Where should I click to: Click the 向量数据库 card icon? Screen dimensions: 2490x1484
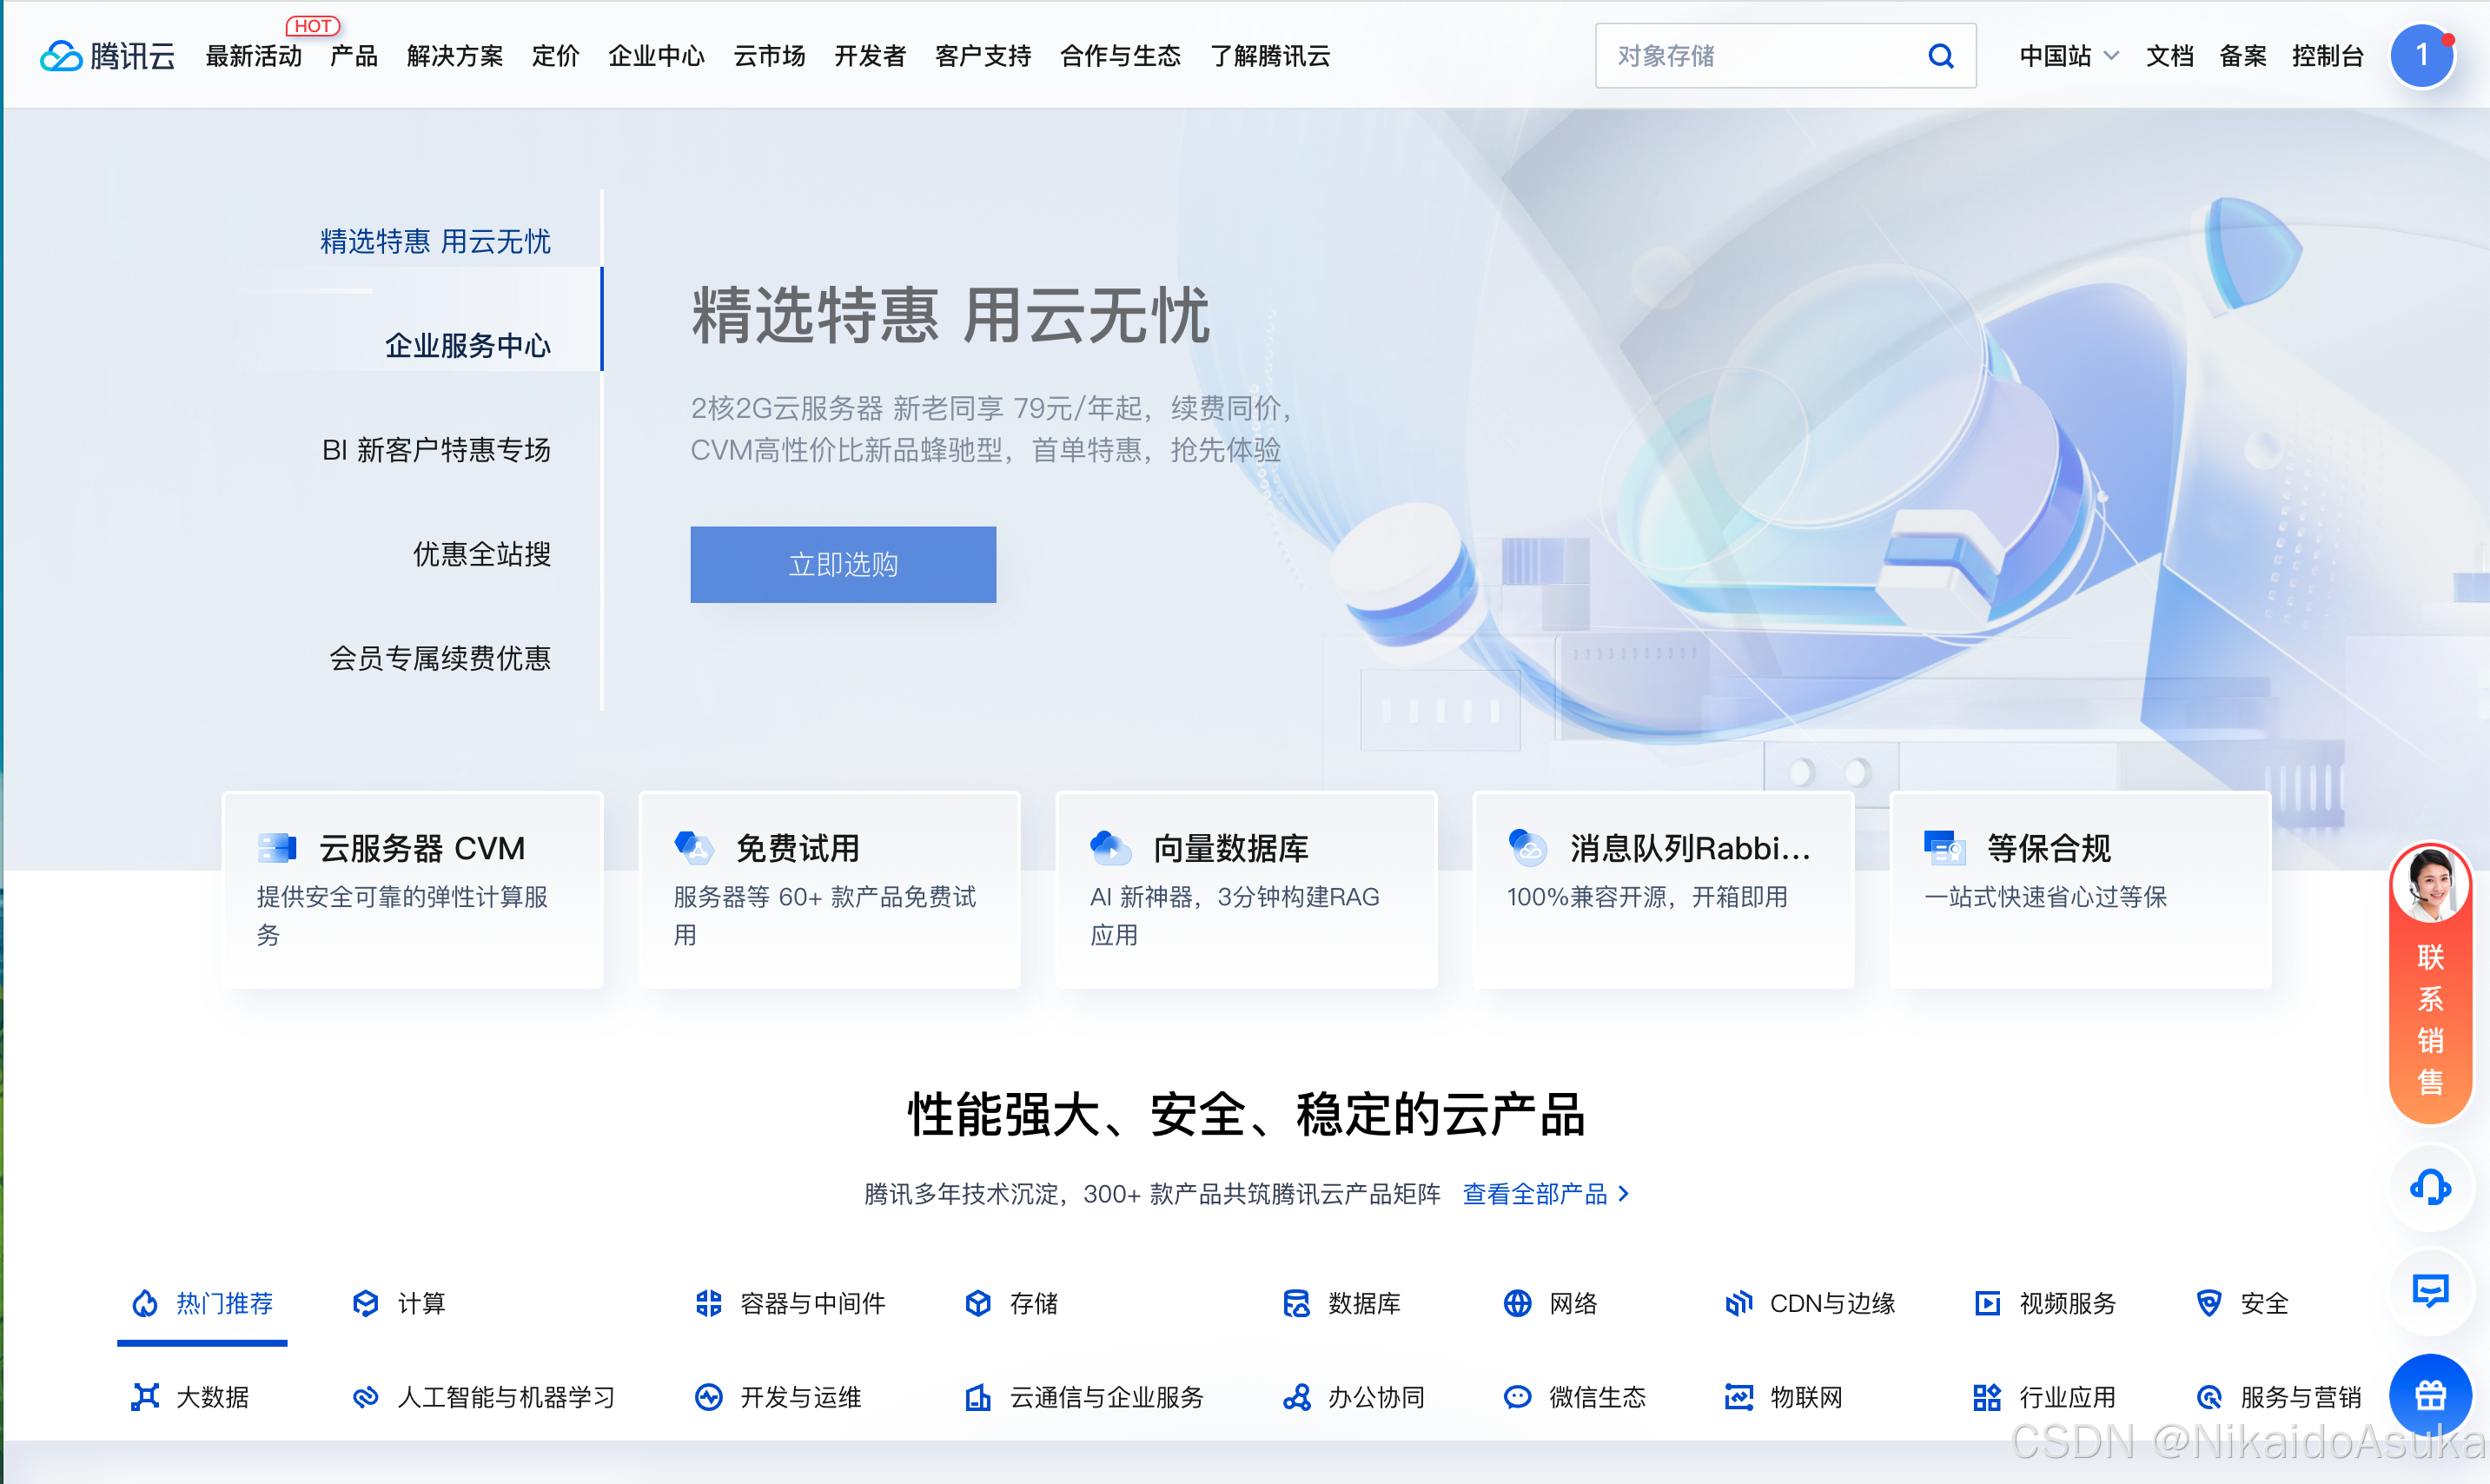point(1111,847)
